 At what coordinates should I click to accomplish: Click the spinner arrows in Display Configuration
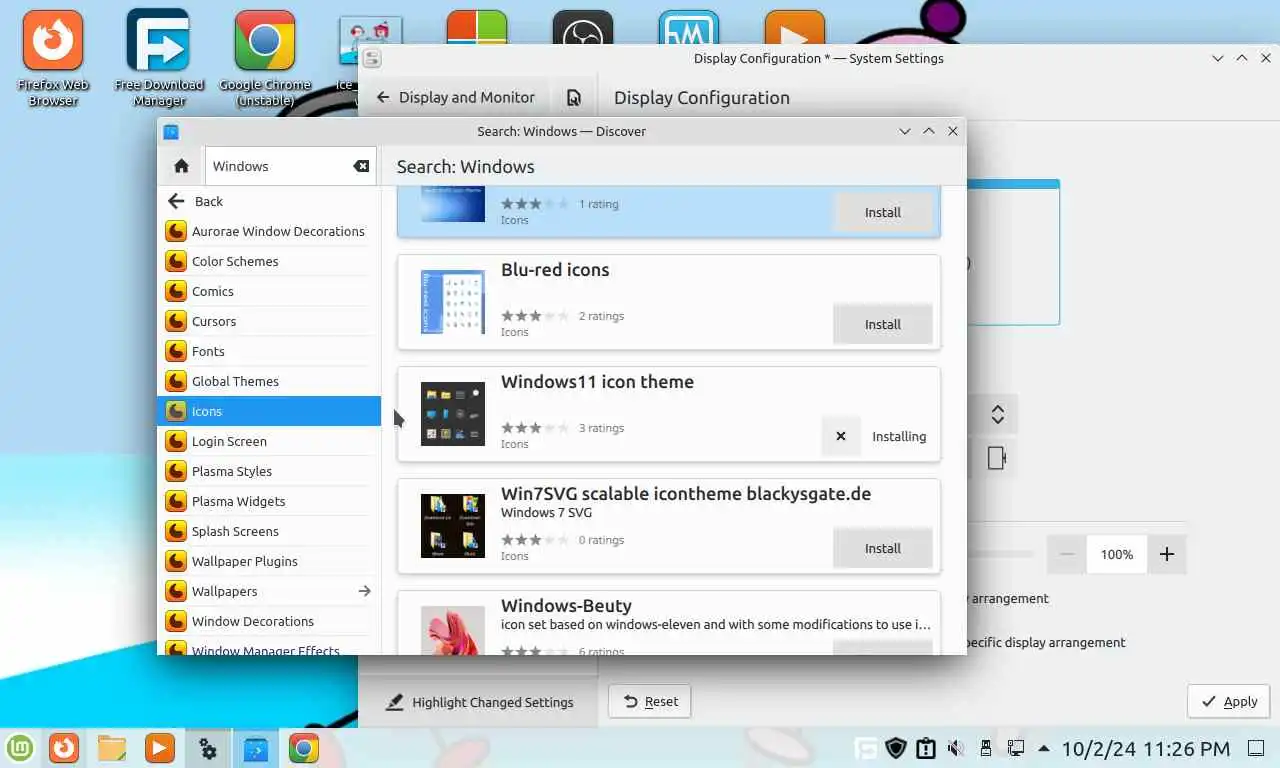pos(997,414)
